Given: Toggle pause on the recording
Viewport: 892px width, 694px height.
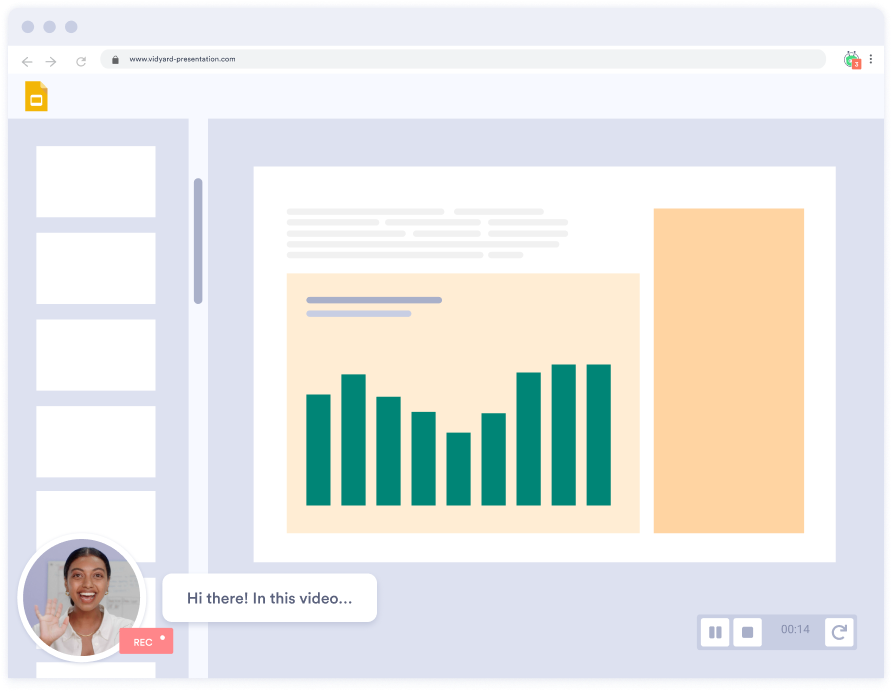Looking at the screenshot, I should 715,632.
